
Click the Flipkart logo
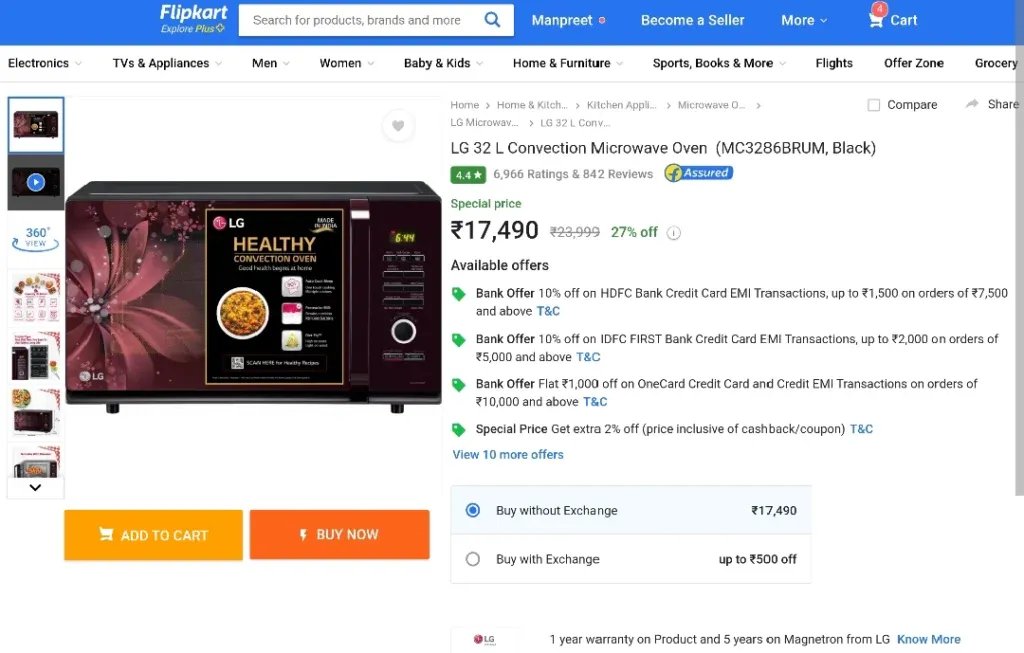coord(193,18)
